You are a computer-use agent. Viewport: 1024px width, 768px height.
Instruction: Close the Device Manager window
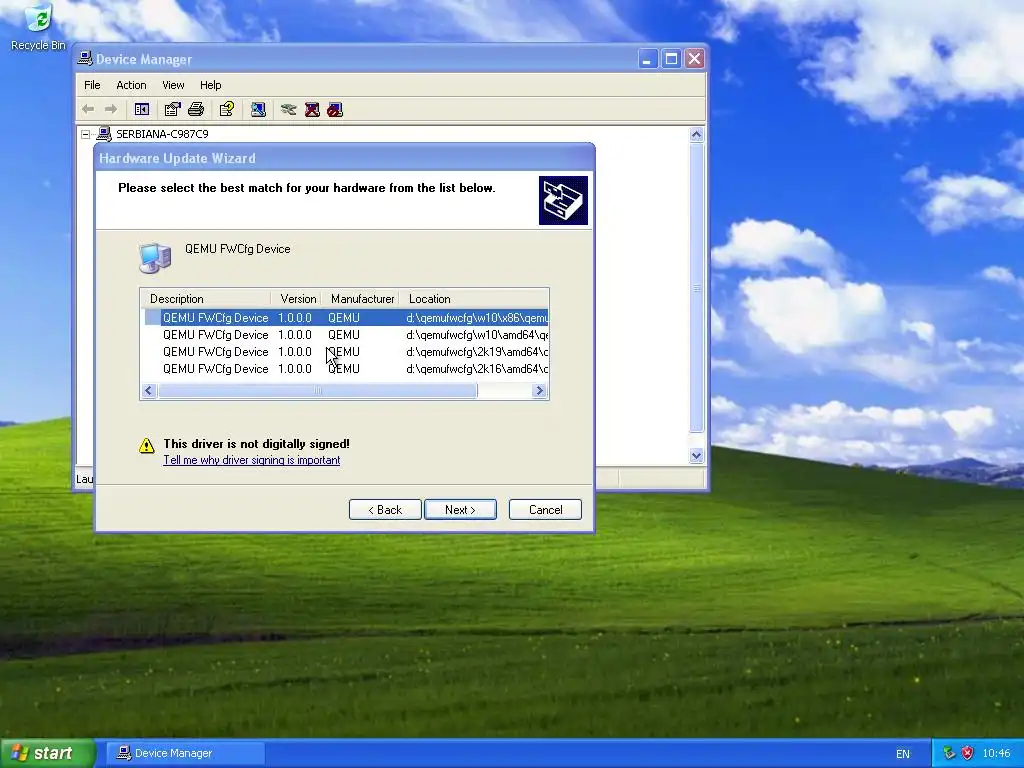tap(695, 59)
